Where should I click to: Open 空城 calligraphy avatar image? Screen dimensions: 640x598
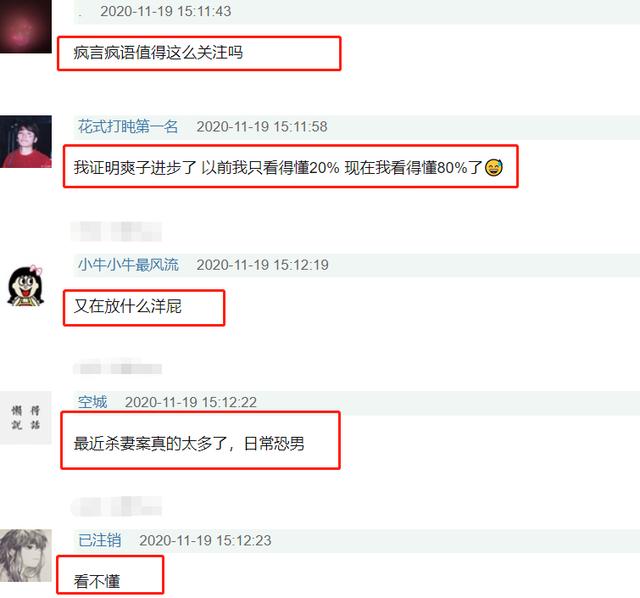click(x=26, y=418)
